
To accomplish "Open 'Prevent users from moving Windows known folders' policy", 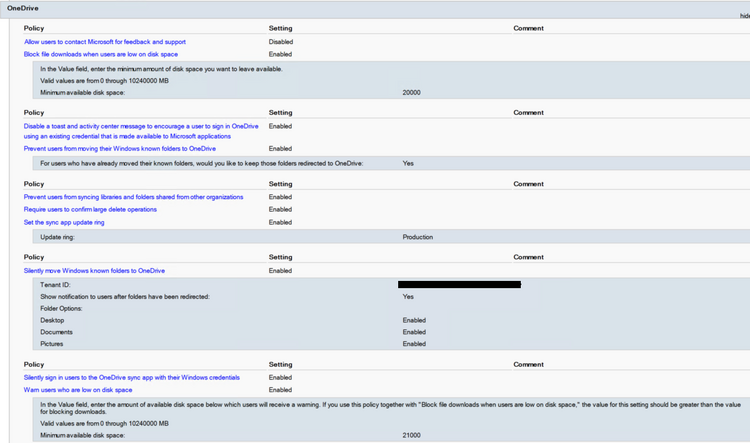I will pos(120,148).
